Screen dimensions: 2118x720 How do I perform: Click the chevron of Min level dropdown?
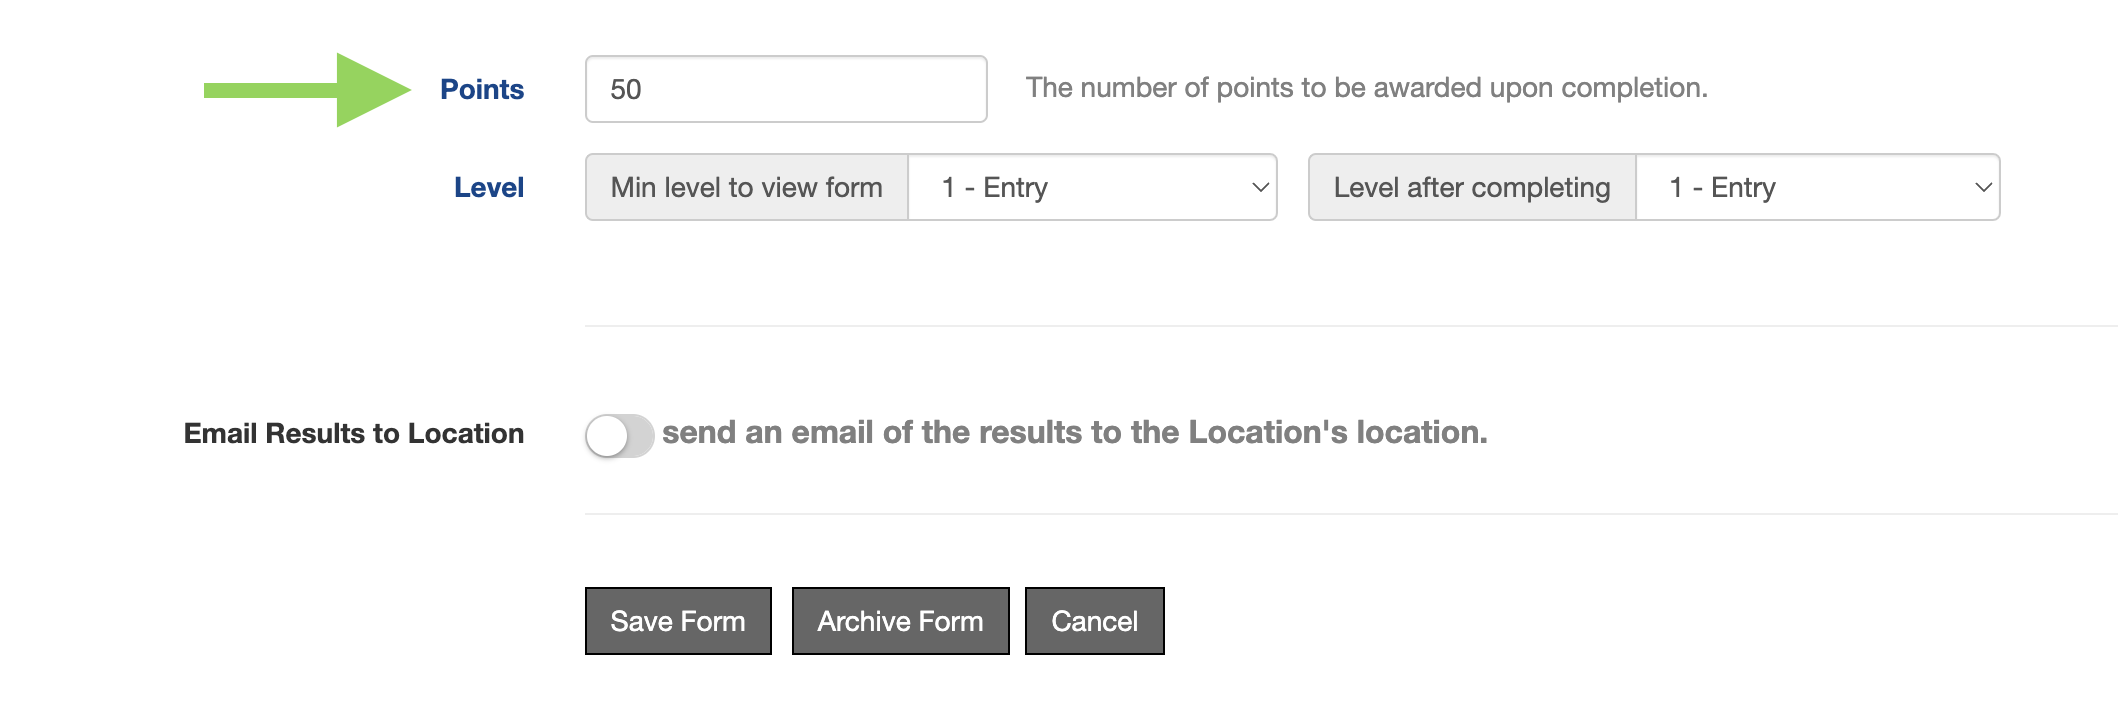1260,187
